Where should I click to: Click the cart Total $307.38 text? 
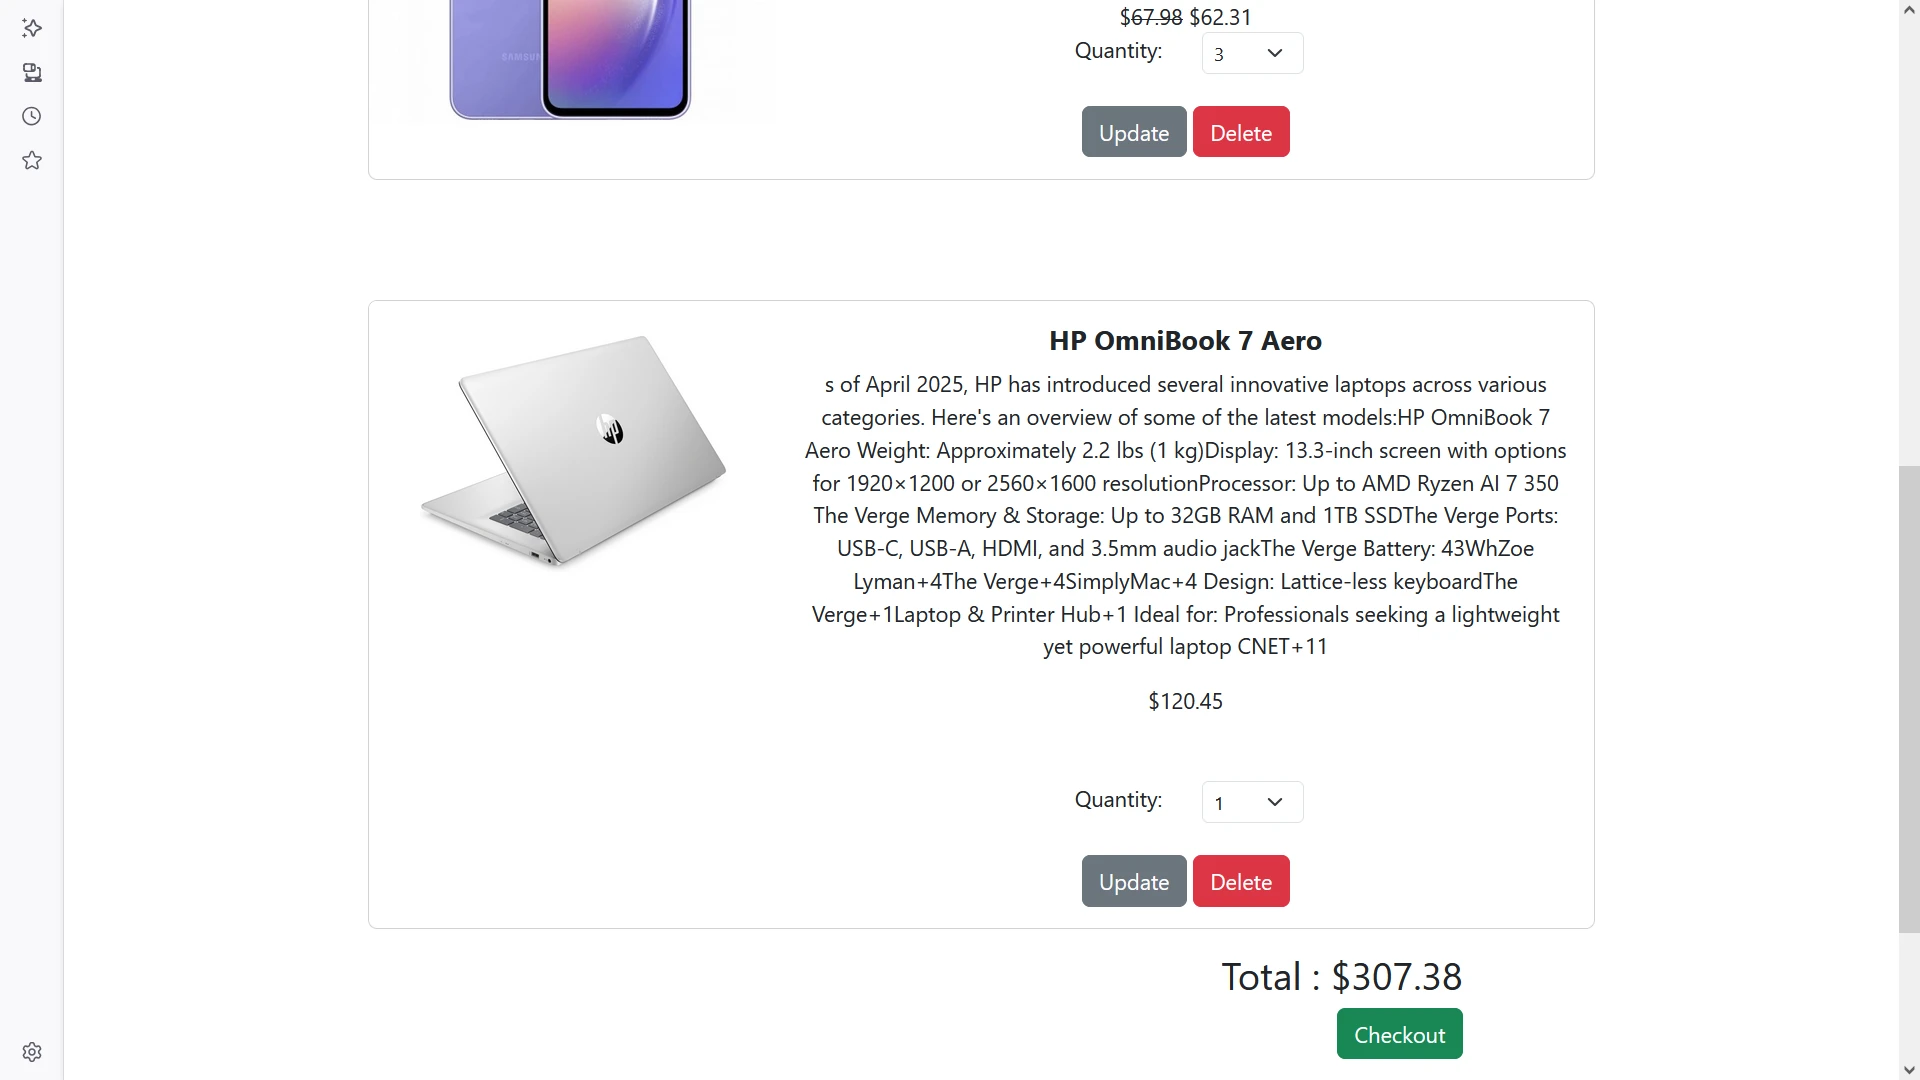1341,977
